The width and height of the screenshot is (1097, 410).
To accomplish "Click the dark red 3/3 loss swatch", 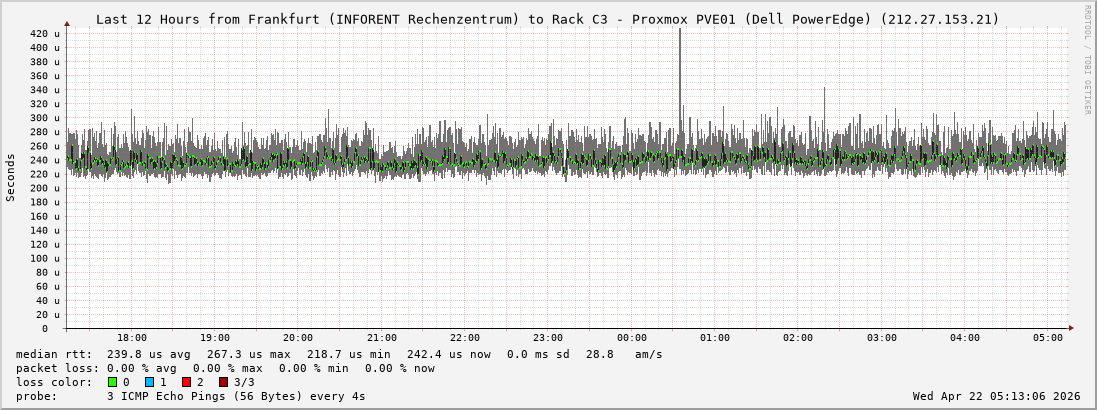I will [x=223, y=382].
